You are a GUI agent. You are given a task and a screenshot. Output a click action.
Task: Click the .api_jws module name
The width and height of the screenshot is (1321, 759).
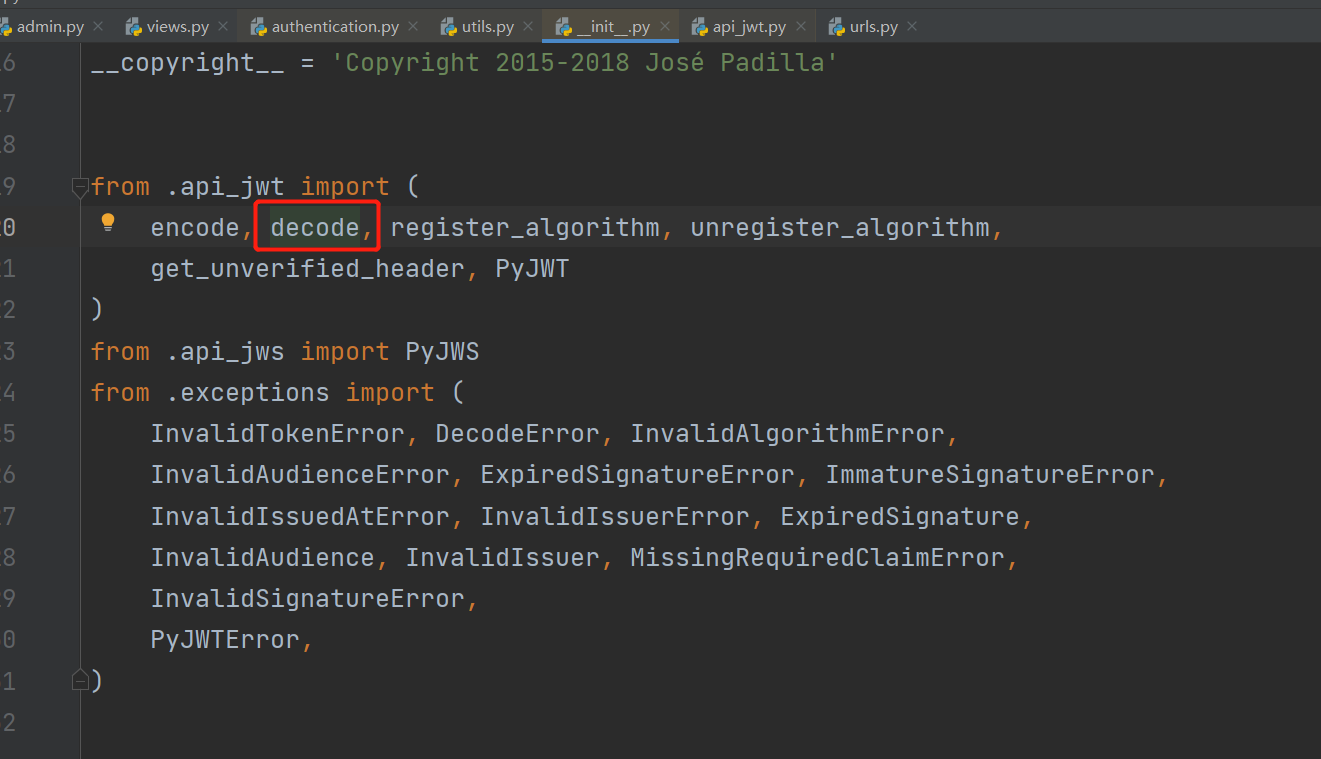(x=225, y=352)
